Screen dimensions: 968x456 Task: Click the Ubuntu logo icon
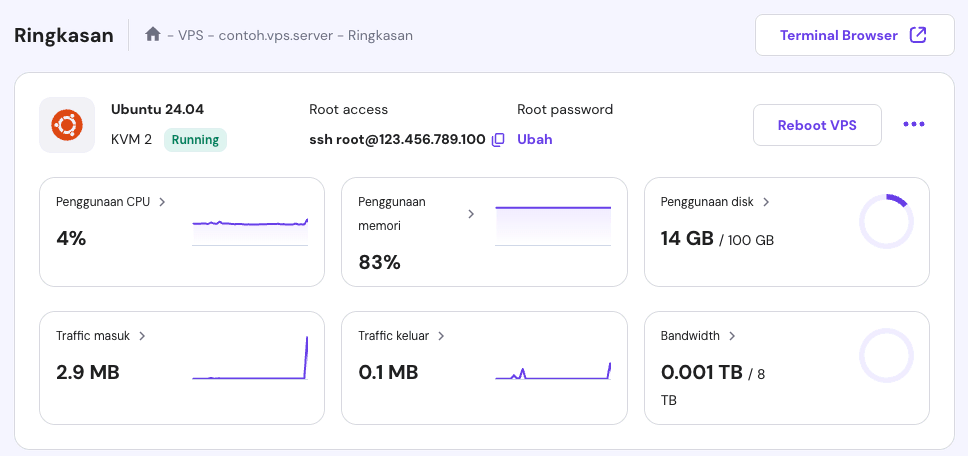[x=67, y=125]
